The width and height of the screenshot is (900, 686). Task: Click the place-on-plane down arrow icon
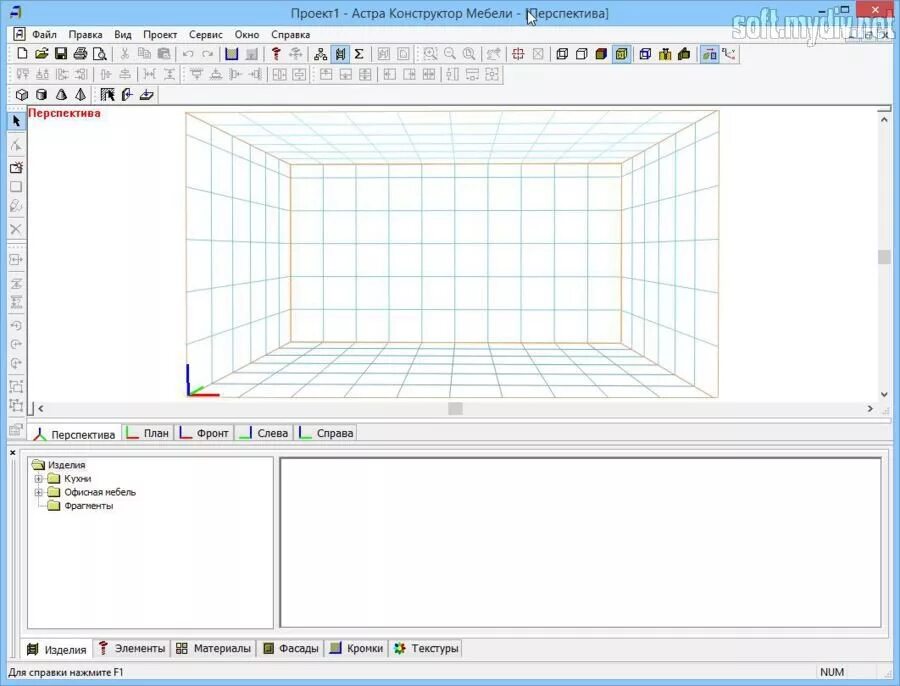pyautogui.click(x=146, y=95)
